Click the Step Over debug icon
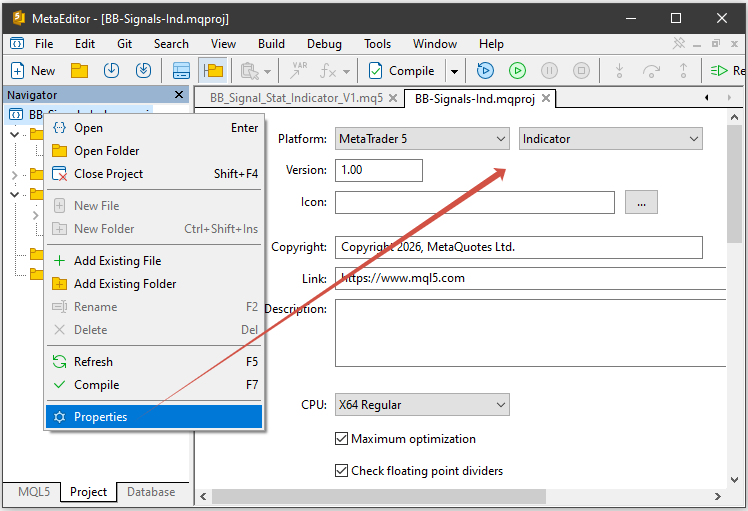748x511 pixels. (x=651, y=71)
